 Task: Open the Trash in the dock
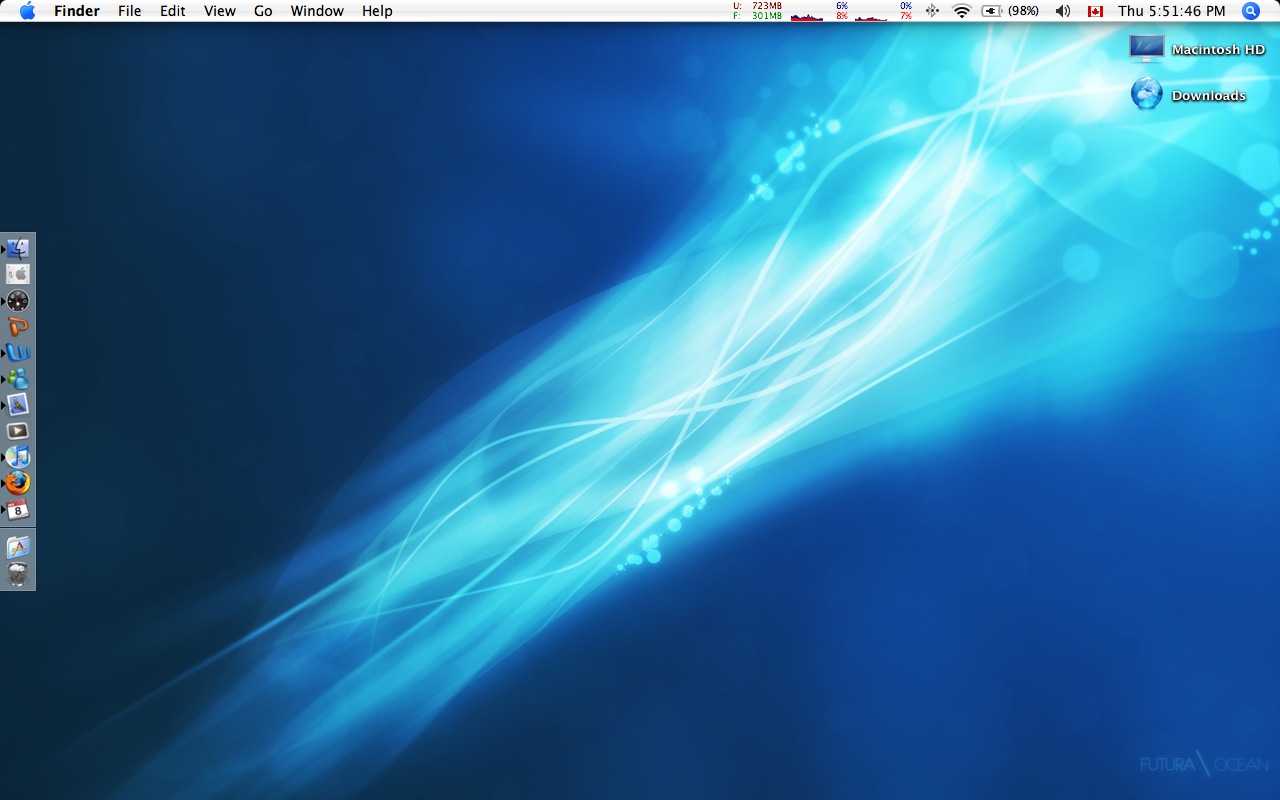pyautogui.click(x=18, y=574)
